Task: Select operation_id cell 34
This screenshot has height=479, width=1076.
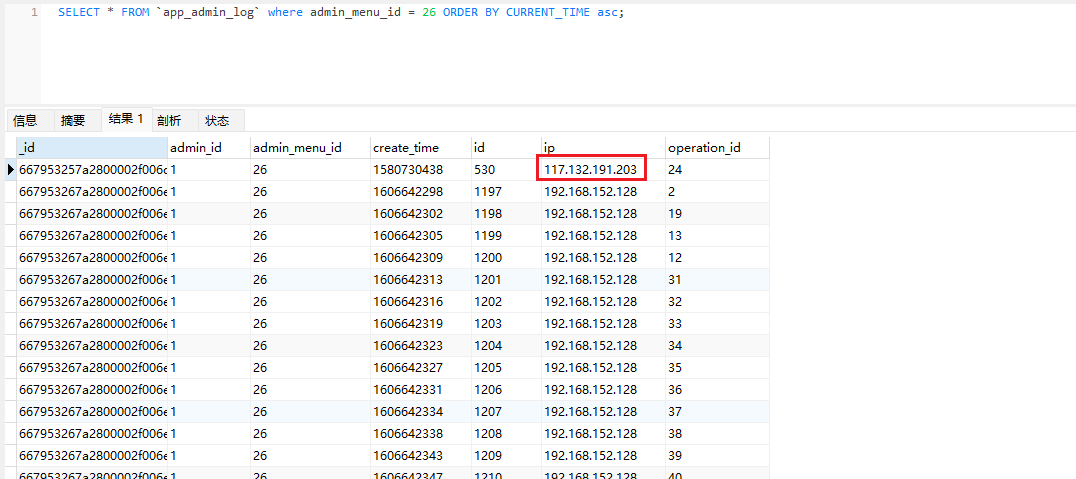Action: pos(717,345)
